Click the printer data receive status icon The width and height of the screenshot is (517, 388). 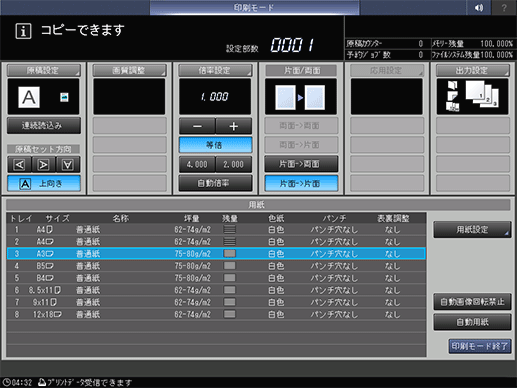(42, 382)
